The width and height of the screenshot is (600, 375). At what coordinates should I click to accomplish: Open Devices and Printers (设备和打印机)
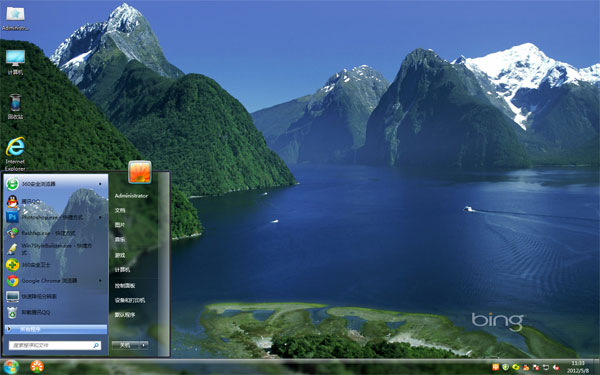(x=130, y=300)
